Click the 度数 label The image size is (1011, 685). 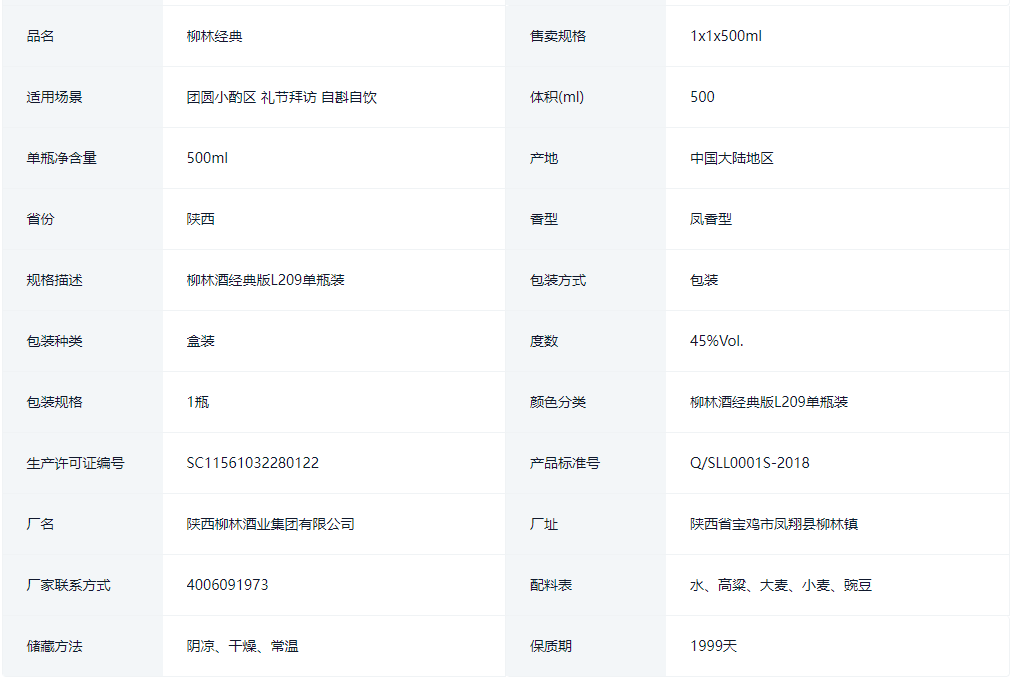(544, 341)
